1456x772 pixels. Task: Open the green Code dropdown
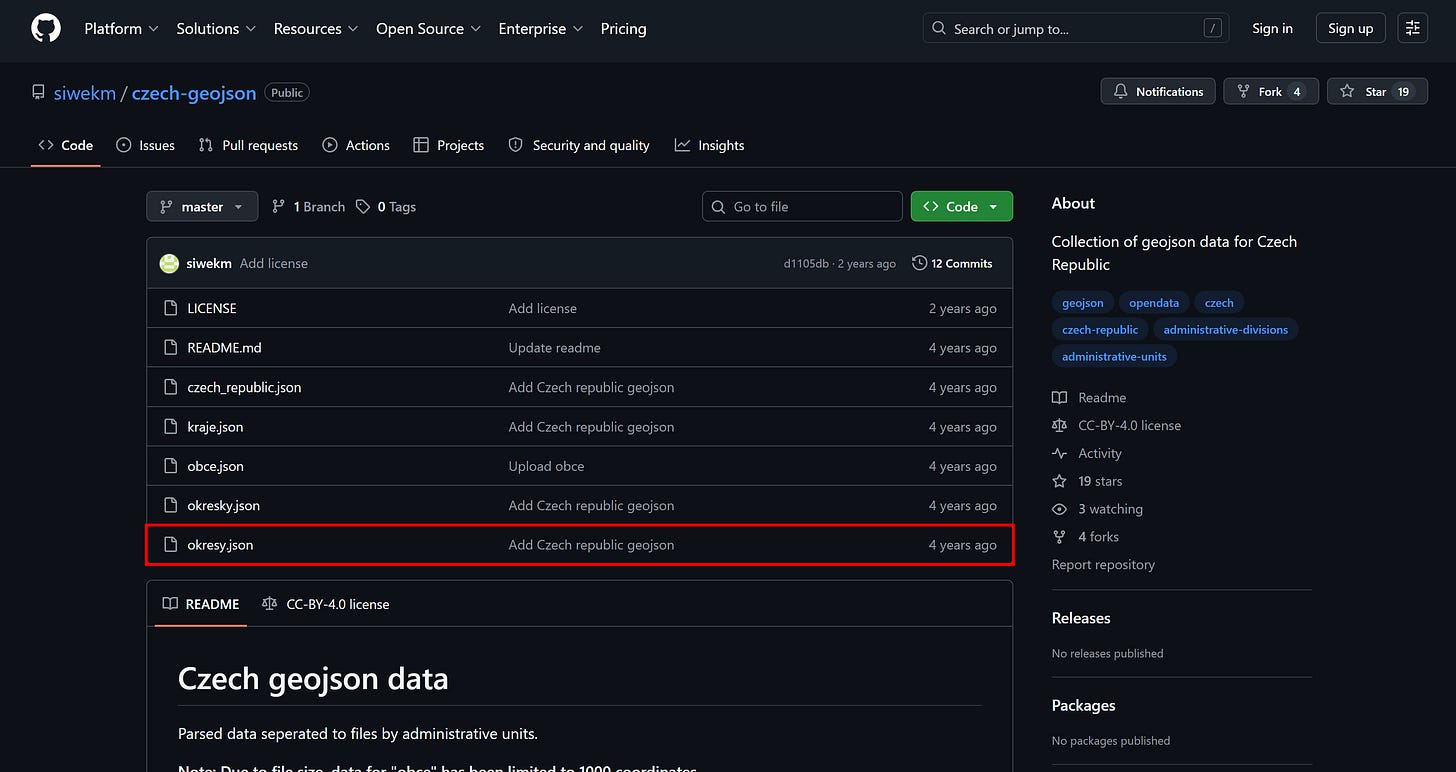[962, 207]
